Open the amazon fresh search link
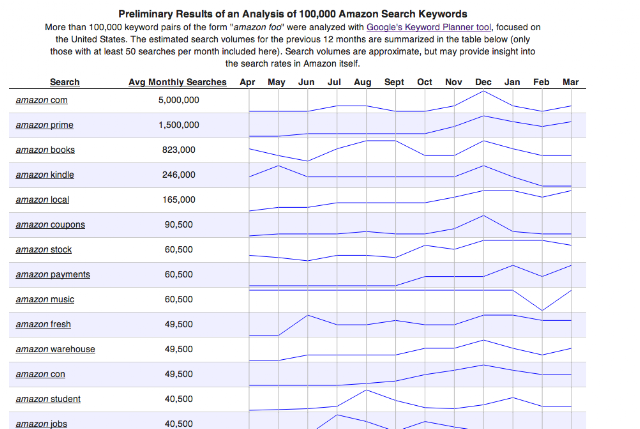 point(43,324)
